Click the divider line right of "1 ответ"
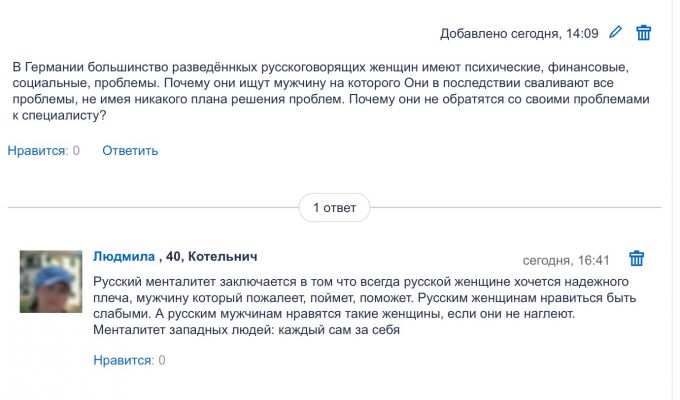Screen dimensions: 680x400 [516, 207]
